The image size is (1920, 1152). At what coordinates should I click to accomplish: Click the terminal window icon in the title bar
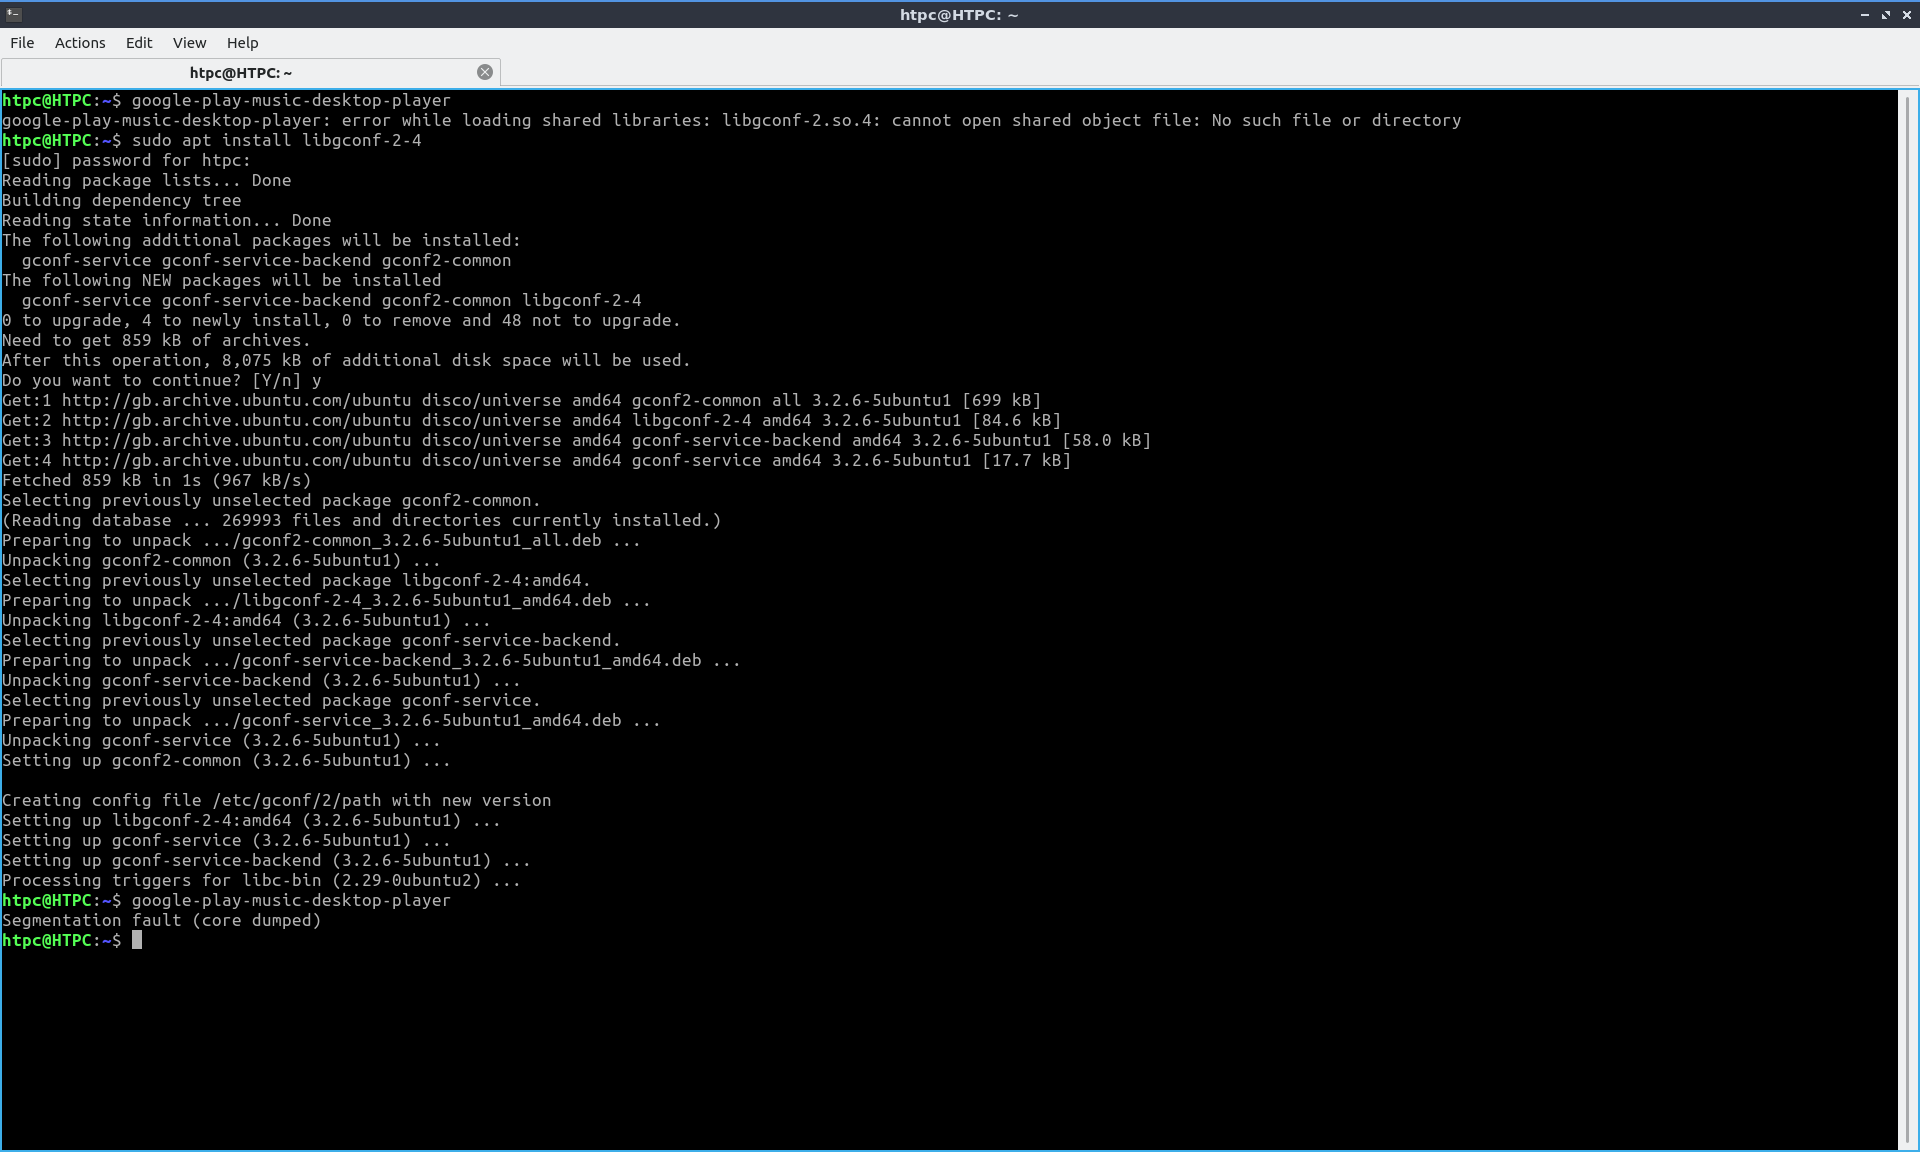13,14
